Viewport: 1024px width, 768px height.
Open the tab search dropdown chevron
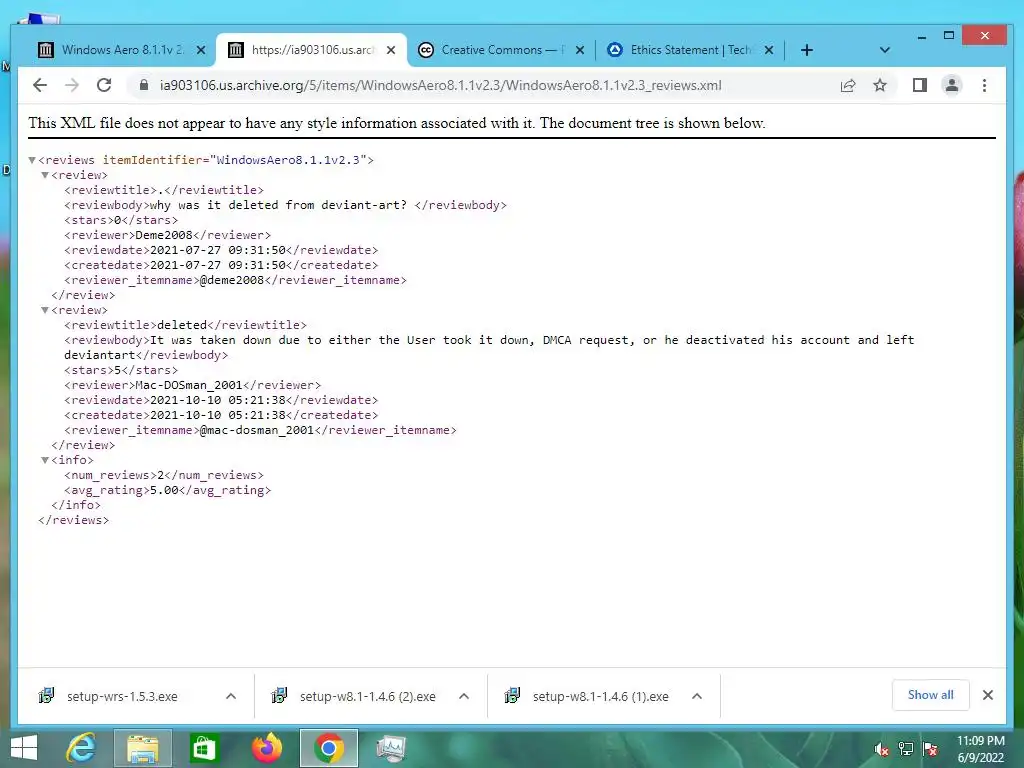coord(884,50)
